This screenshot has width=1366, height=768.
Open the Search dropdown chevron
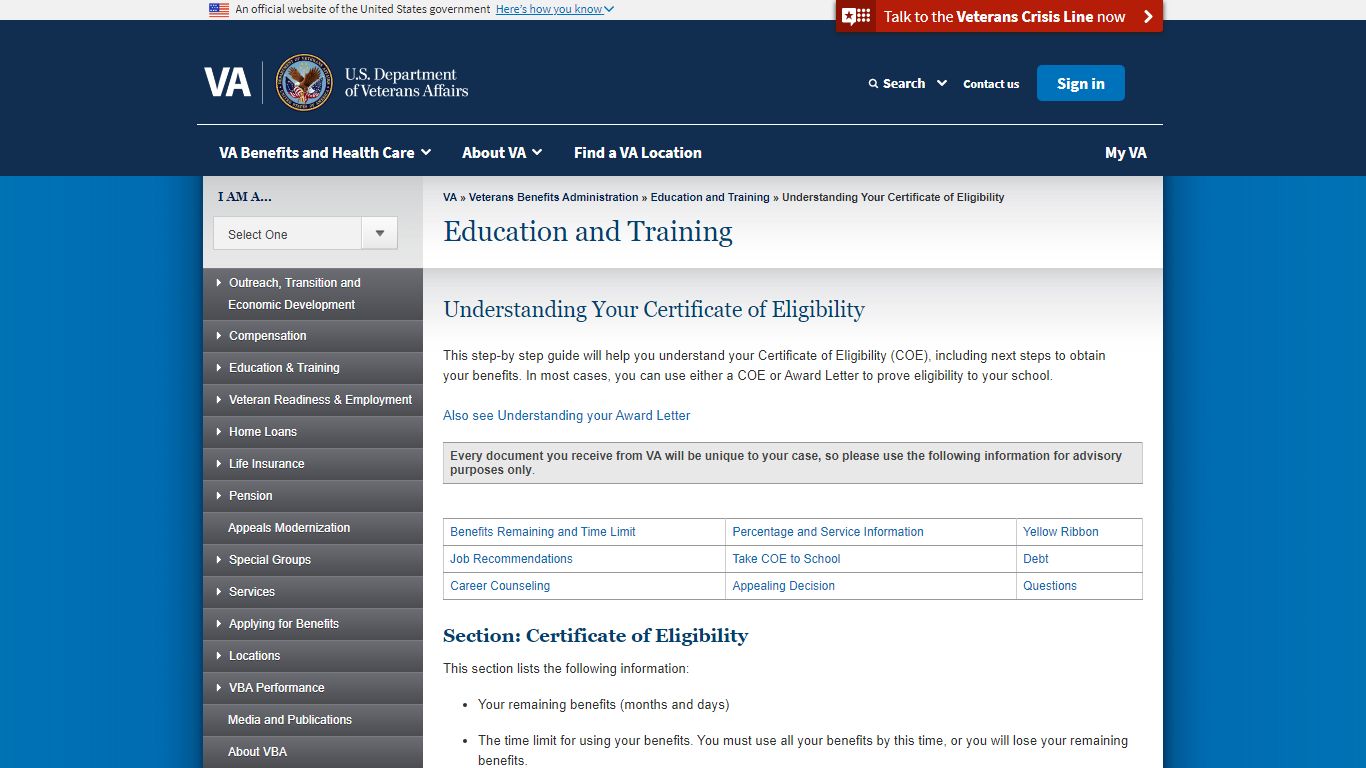click(942, 83)
